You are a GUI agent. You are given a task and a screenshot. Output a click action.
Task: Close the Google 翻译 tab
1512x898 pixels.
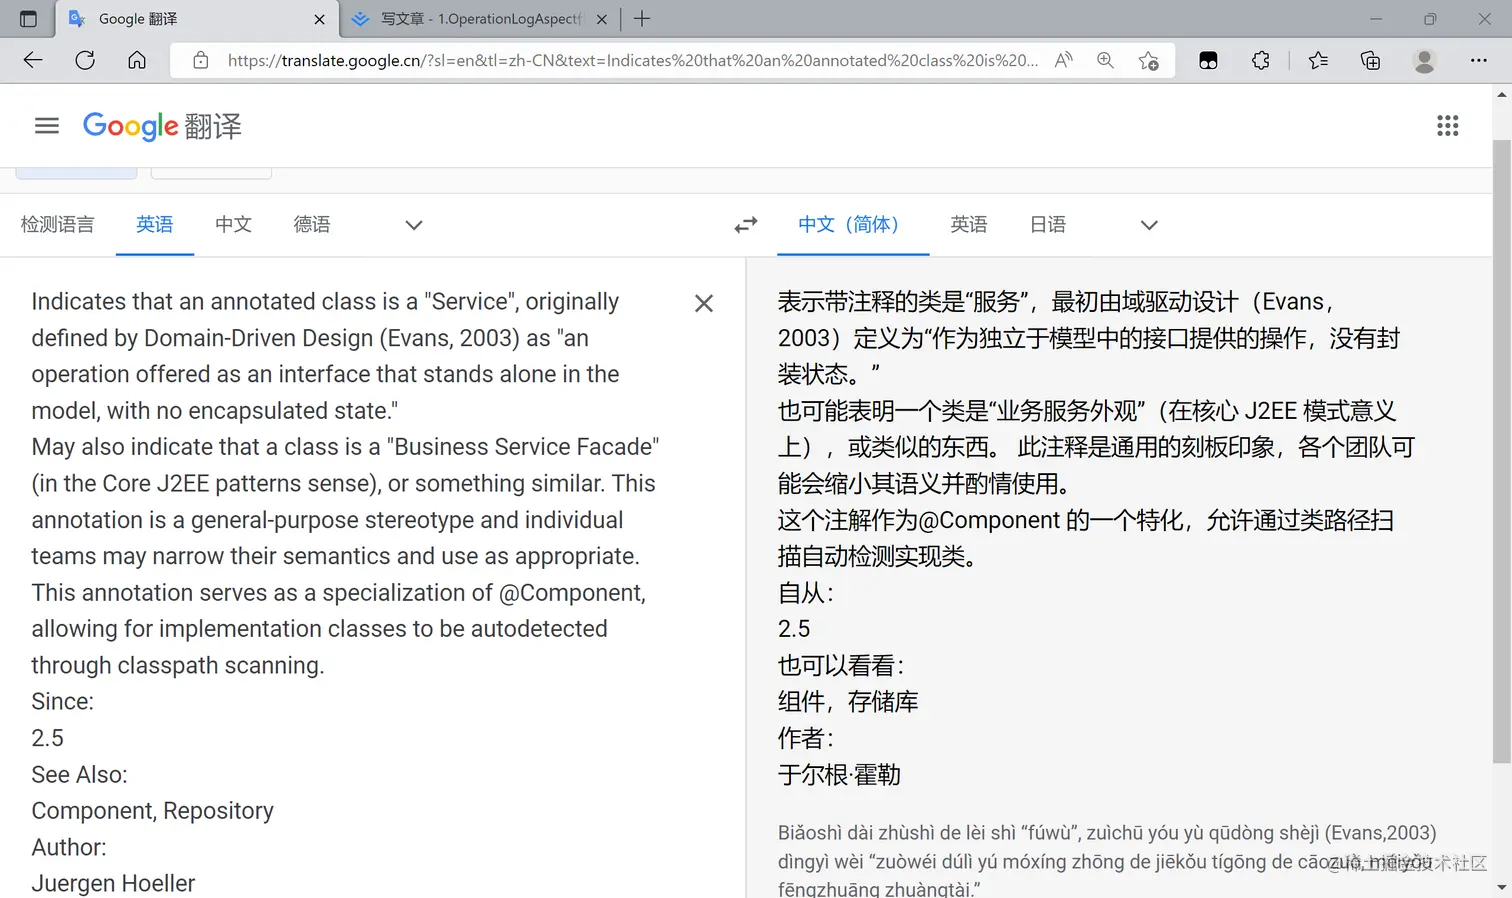[x=319, y=19]
